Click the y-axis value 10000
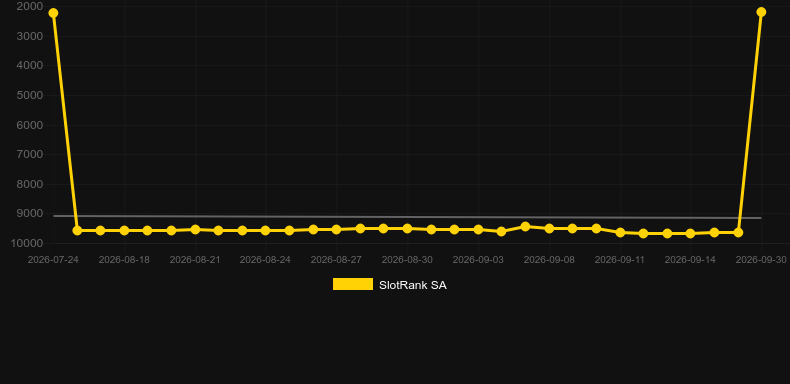Image resolution: width=790 pixels, height=384 pixels. [x=27, y=243]
